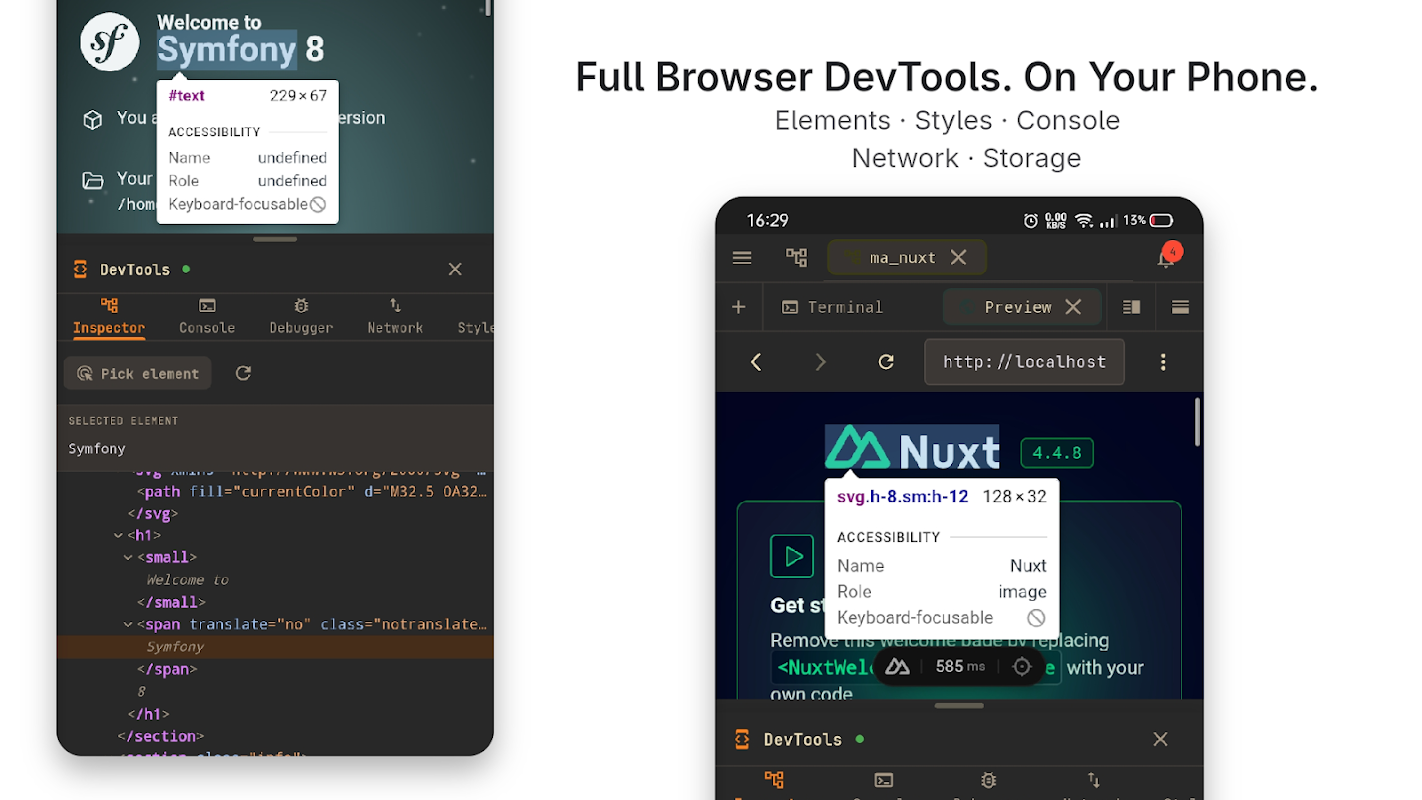The height and width of the screenshot is (800, 1422).
Task: Switch to the Inspector tab in left phone
Action: pyautogui.click(x=109, y=316)
